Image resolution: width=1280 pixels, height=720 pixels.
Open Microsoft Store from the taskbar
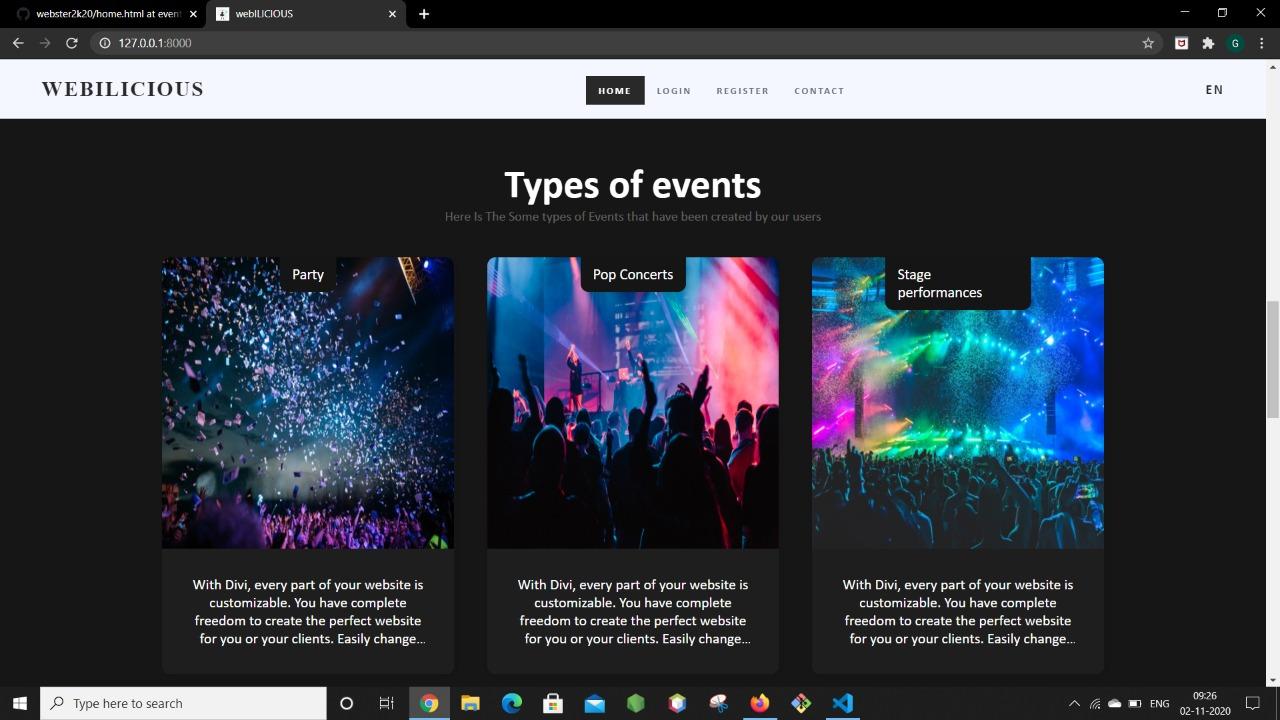[x=553, y=703]
